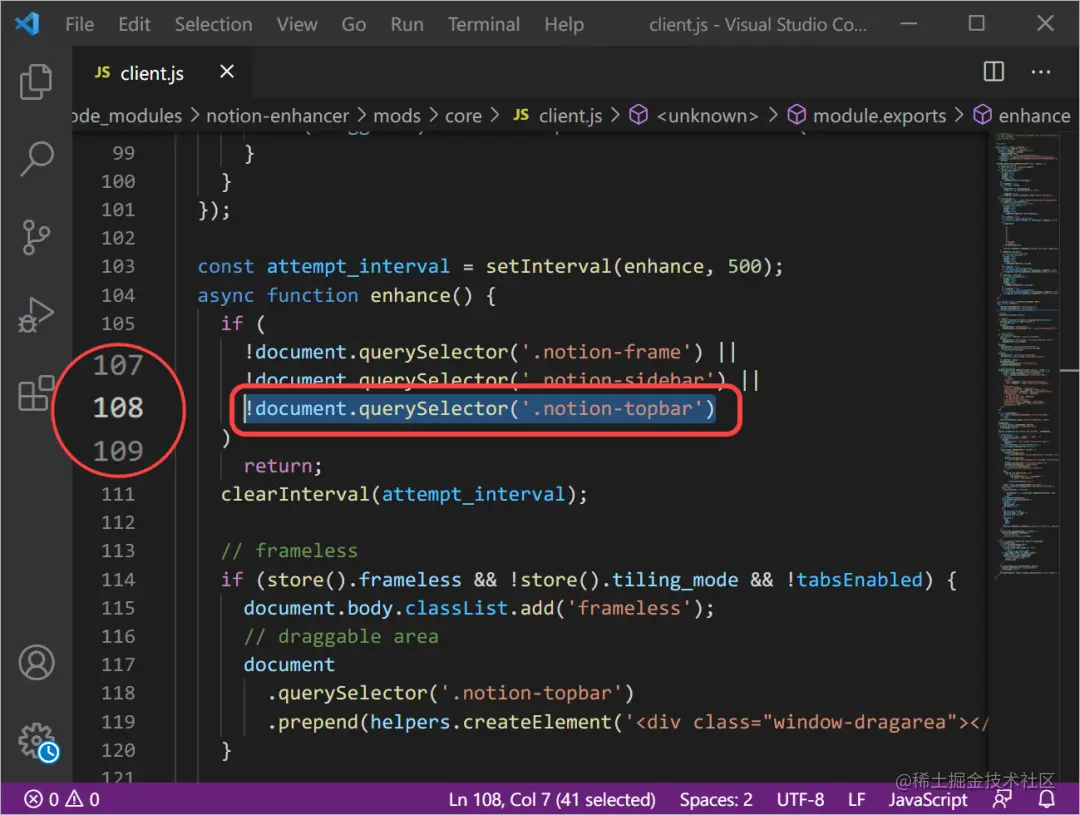Open the Explorer view in the activity bar
1080x815 pixels.
click(36, 81)
